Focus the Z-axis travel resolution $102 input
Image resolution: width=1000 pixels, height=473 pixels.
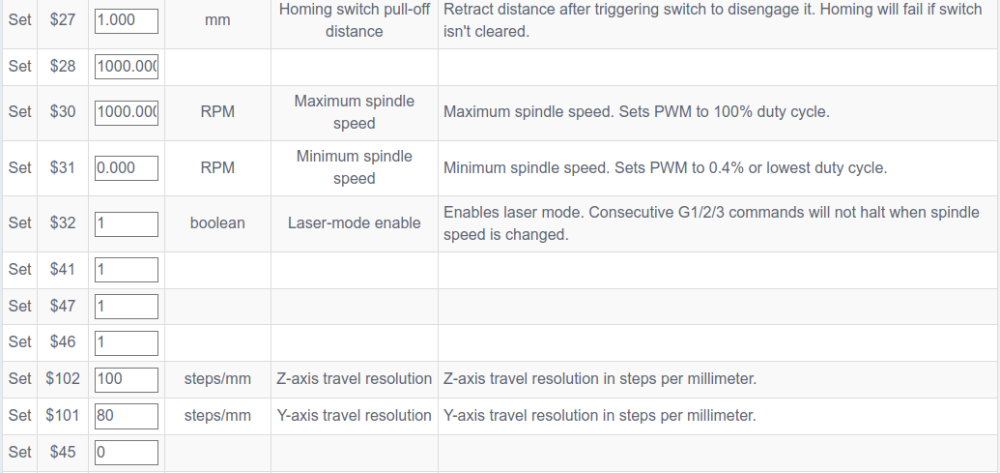(126, 379)
